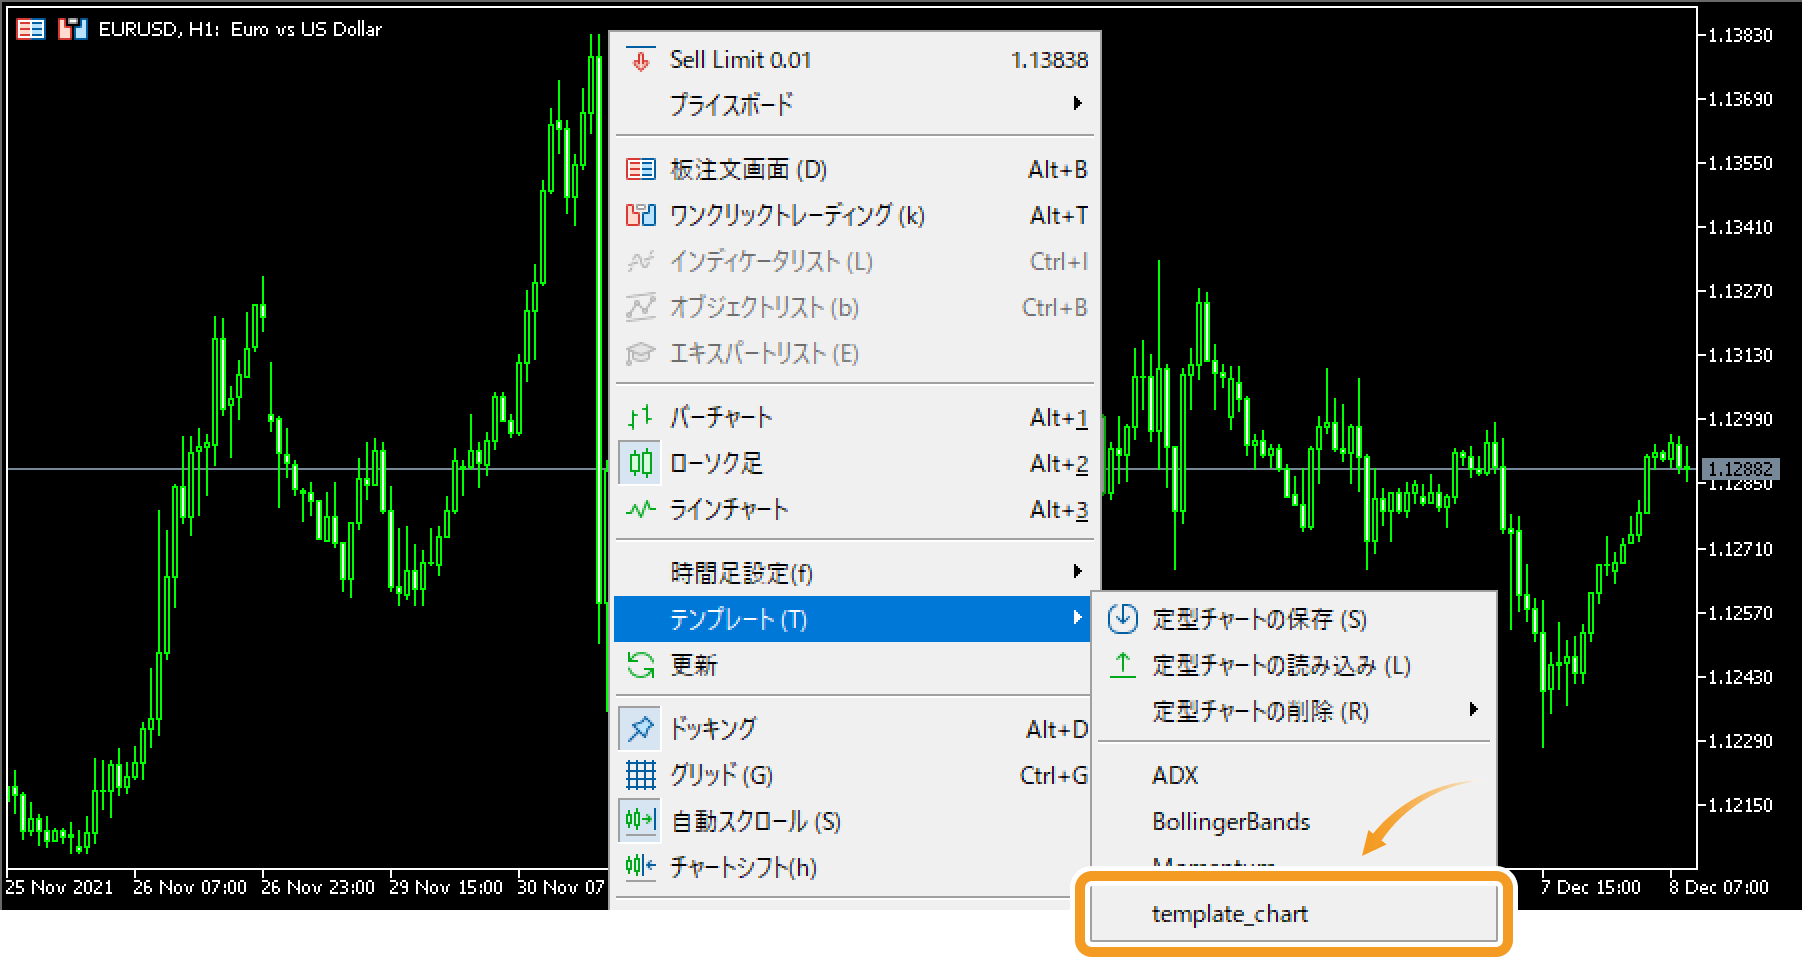Click the 1.13830 price scale value
The height and width of the screenshot is (962, 1802).
pos(1740,35)
